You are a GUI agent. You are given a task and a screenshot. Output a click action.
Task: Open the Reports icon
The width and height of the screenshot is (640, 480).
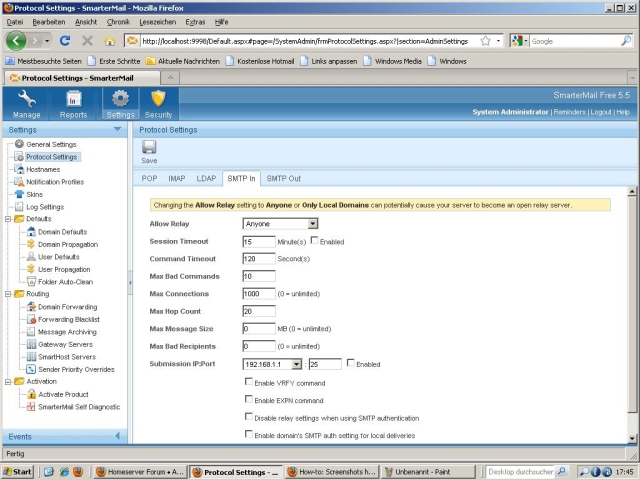(x=73, y=99)
